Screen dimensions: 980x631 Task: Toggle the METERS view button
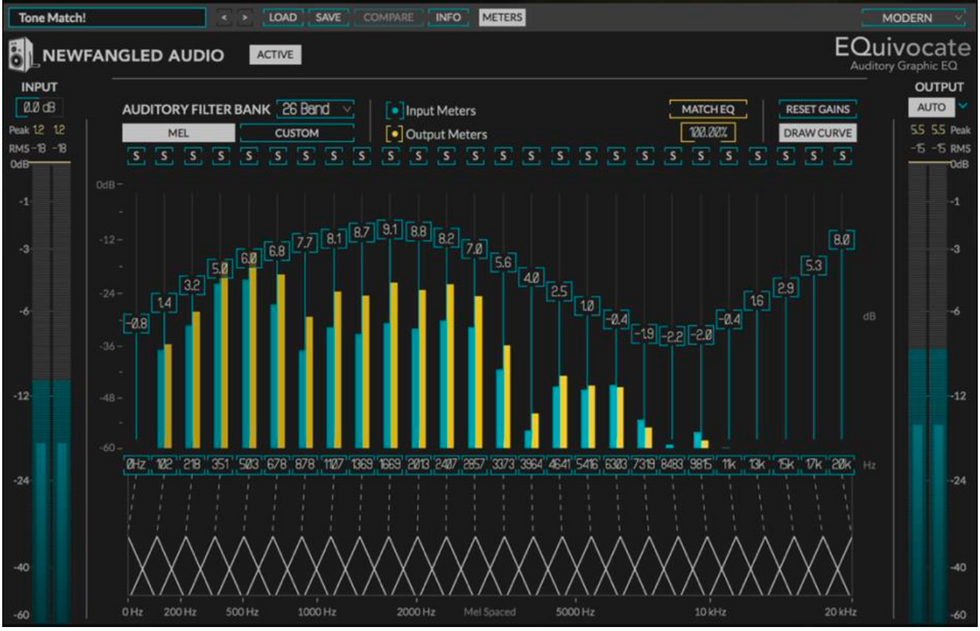pos(502,17)
